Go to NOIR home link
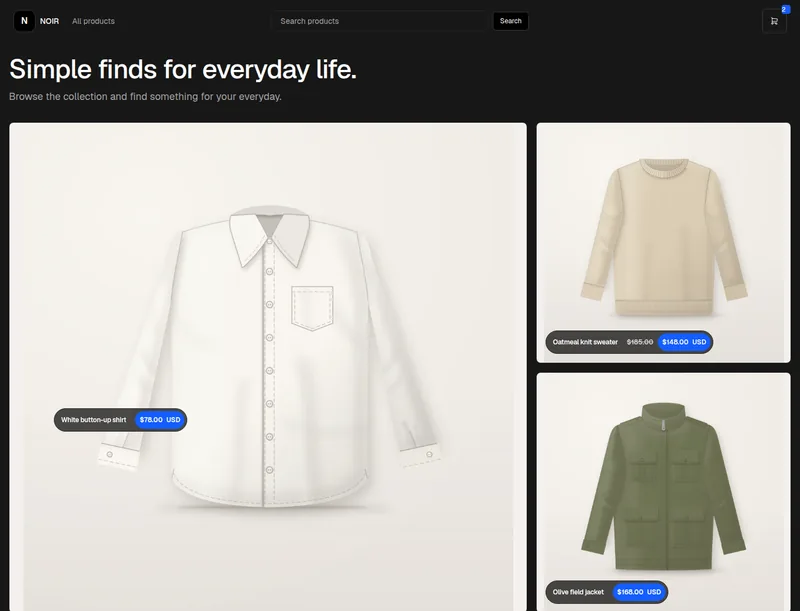800x611 pixels. [49, 21]
